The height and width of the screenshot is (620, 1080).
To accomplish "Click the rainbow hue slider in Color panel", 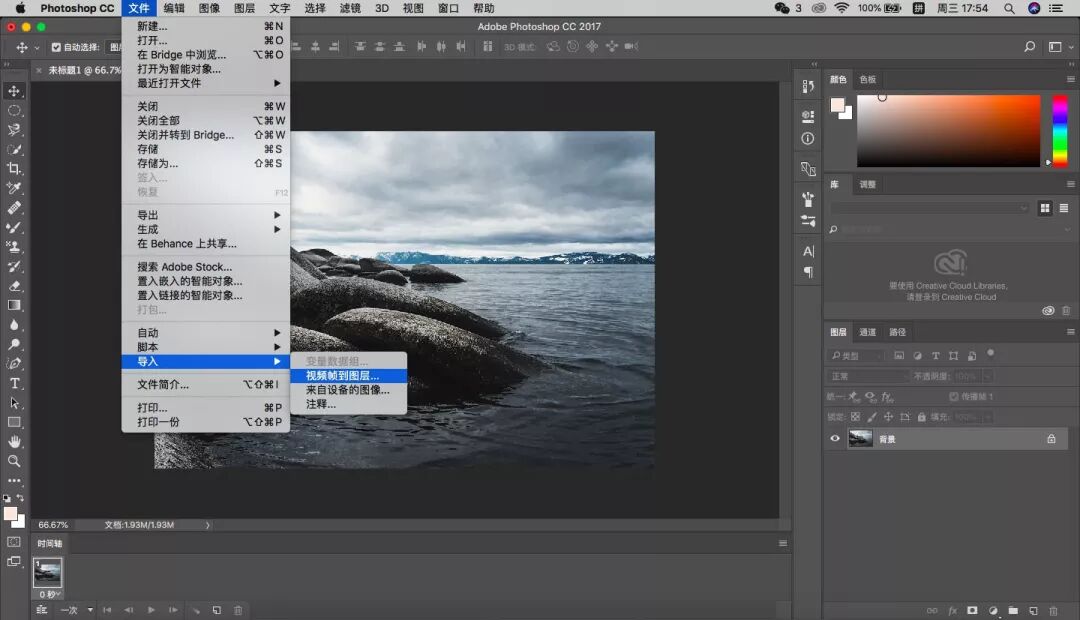I will 1059,130.
